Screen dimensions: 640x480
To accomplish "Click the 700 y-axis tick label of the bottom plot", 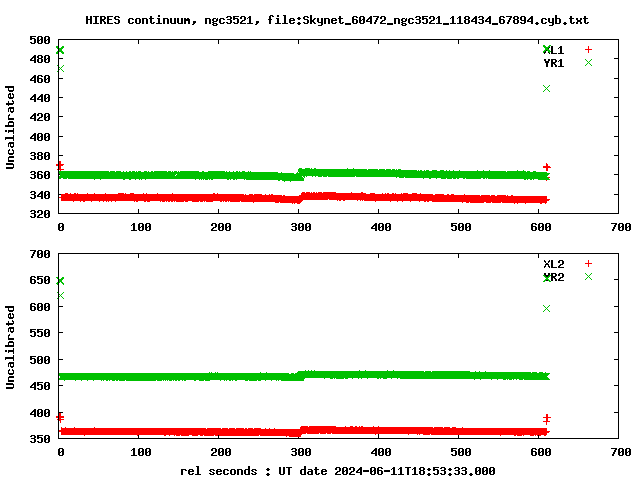I will (40, 254).
